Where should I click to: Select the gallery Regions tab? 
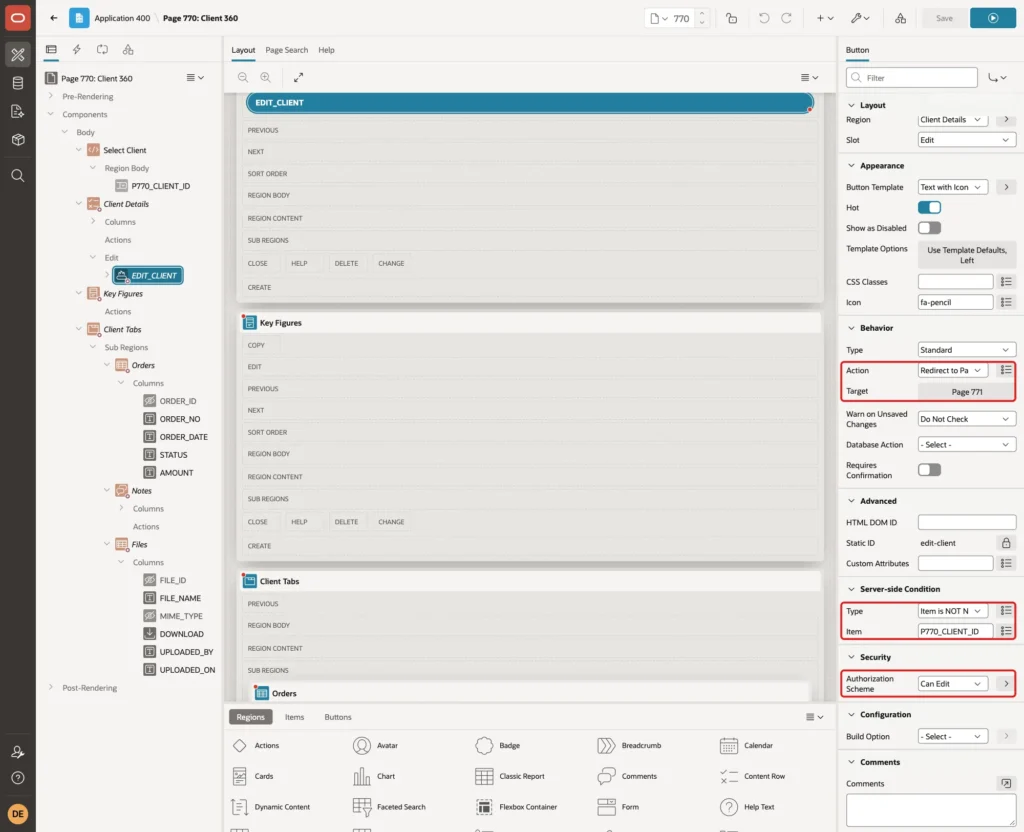pos(251,717)
